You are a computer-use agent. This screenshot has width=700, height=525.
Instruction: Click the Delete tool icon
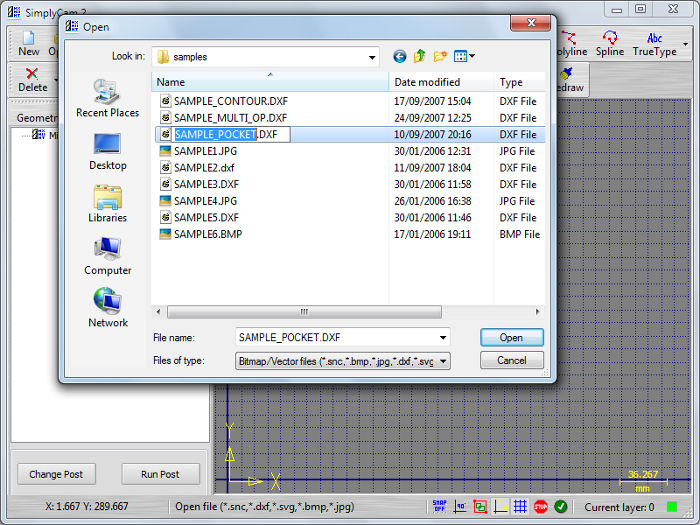pos(32,79)
